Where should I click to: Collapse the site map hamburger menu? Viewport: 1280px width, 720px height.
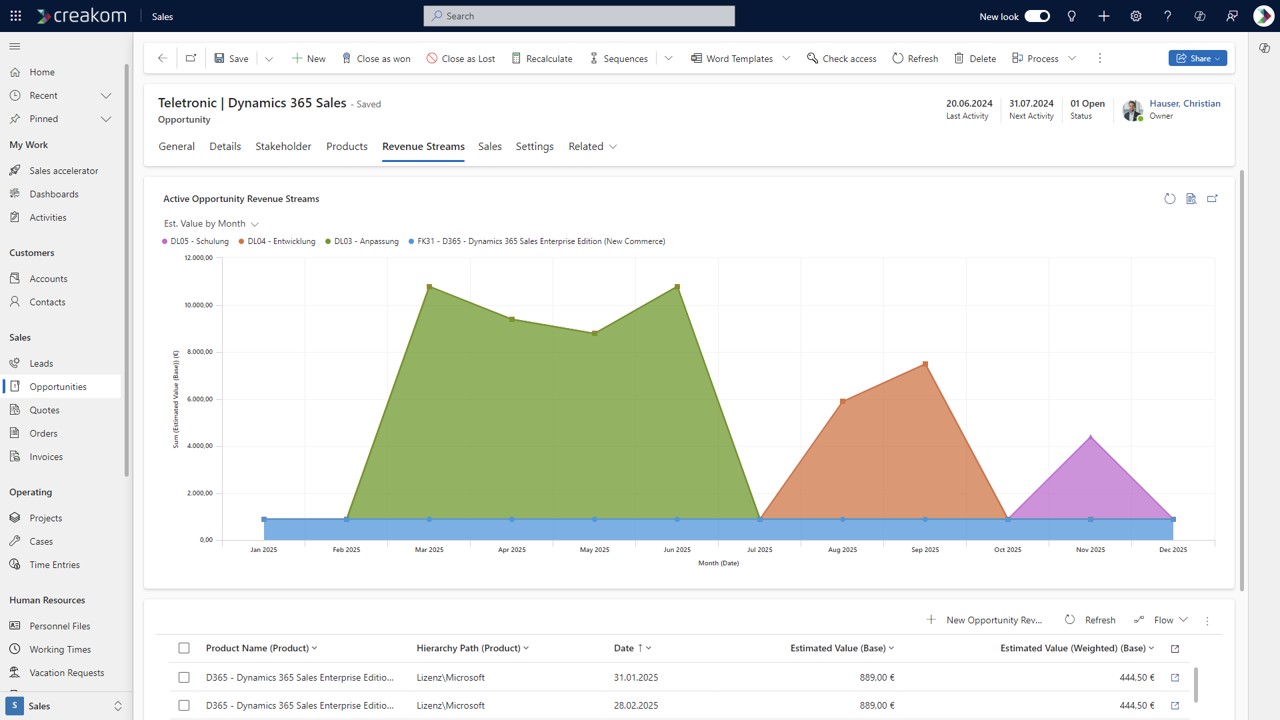pos(15,46)
